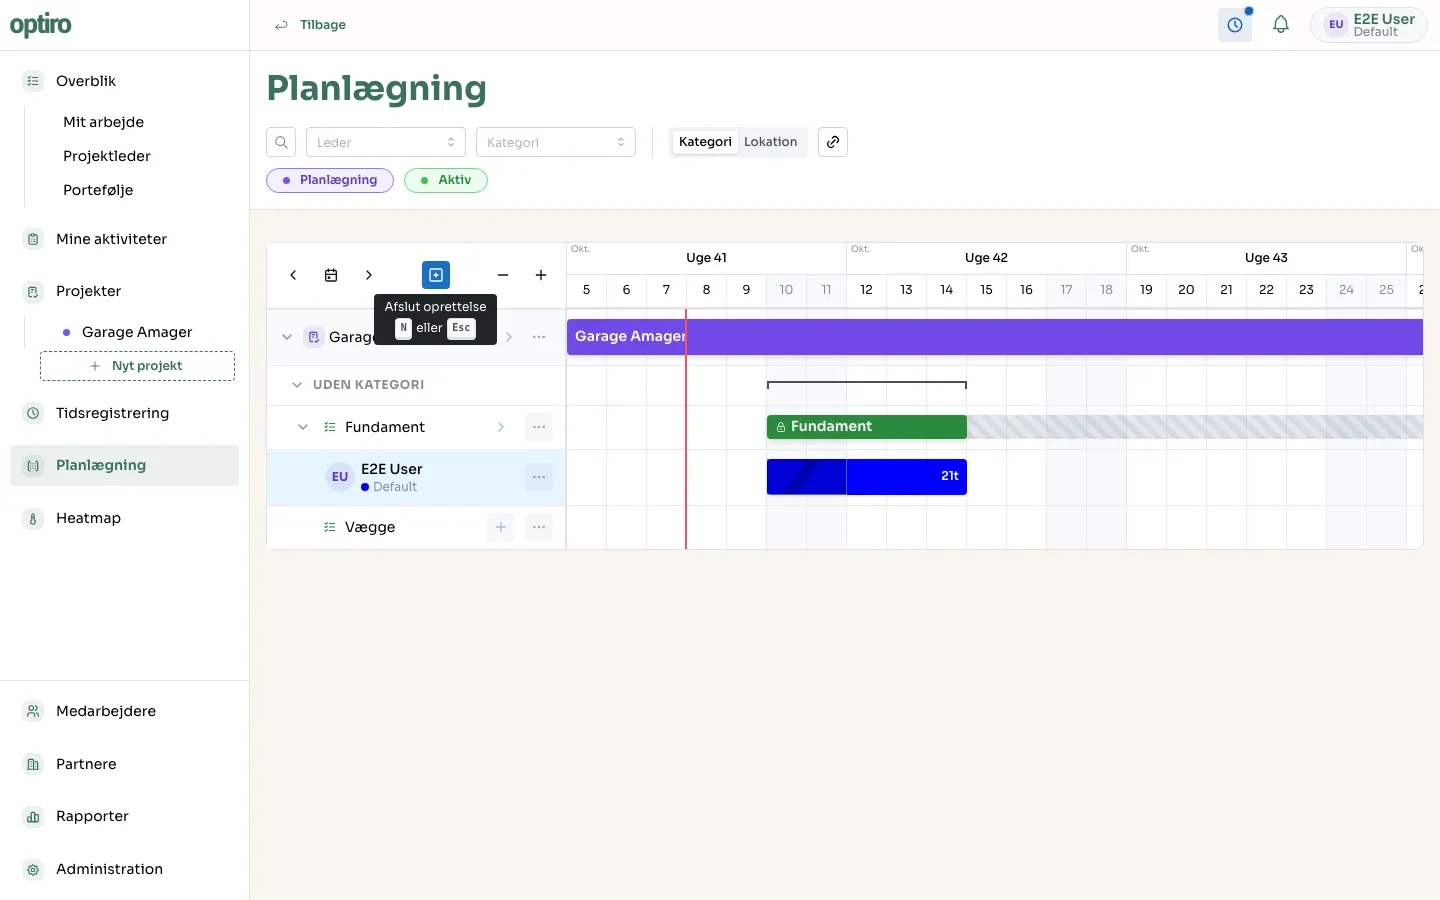Screen dimensions: 1440x900
Task: Click the optiro logo
Action: coord(41,25)
